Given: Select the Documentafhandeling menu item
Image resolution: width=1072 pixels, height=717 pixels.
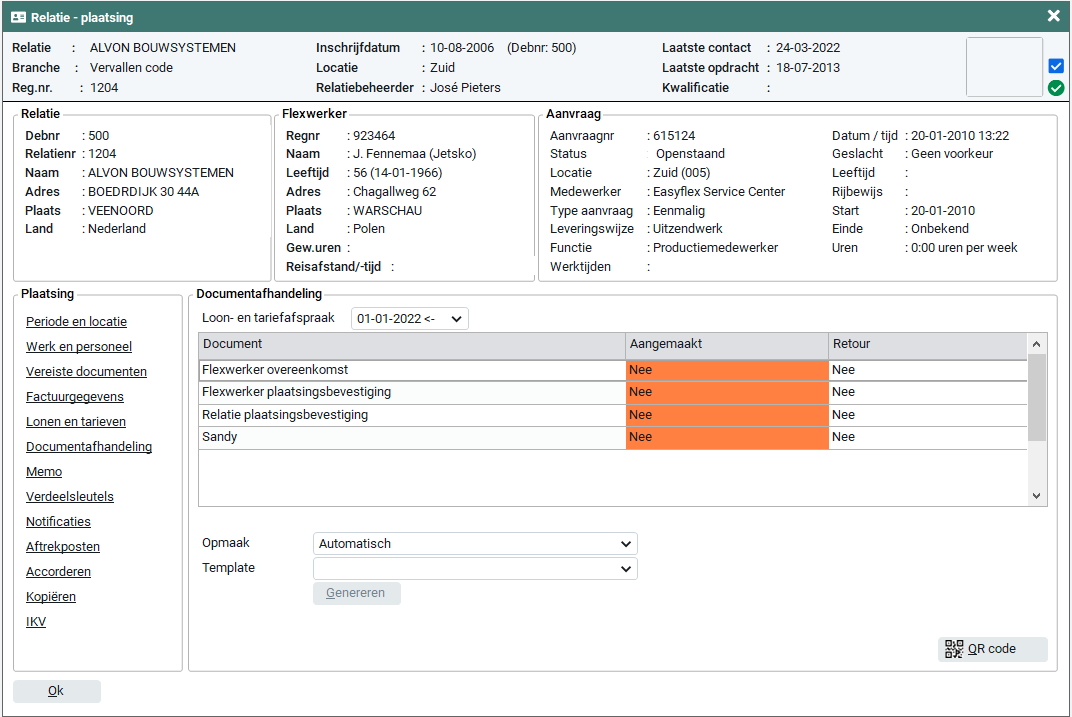Looking at the screenshot, I should [89, 447].
